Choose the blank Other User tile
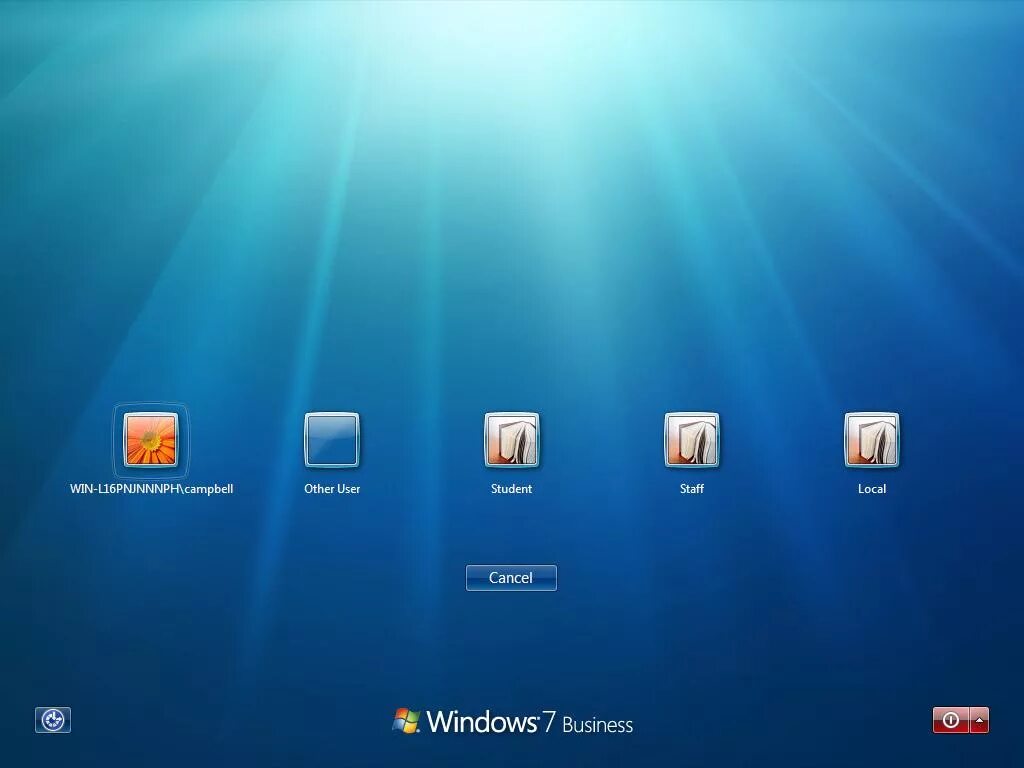Image resolution: width=1024 pixels, height=768 pixels. pyautogui.click(x=332, y=440)
